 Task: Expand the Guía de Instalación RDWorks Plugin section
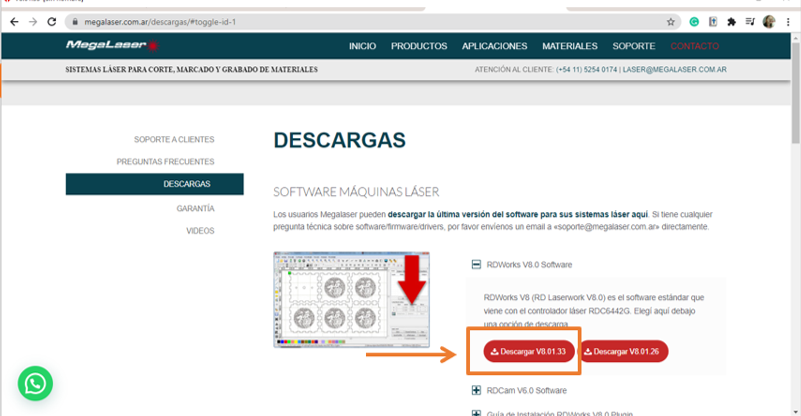476,412
